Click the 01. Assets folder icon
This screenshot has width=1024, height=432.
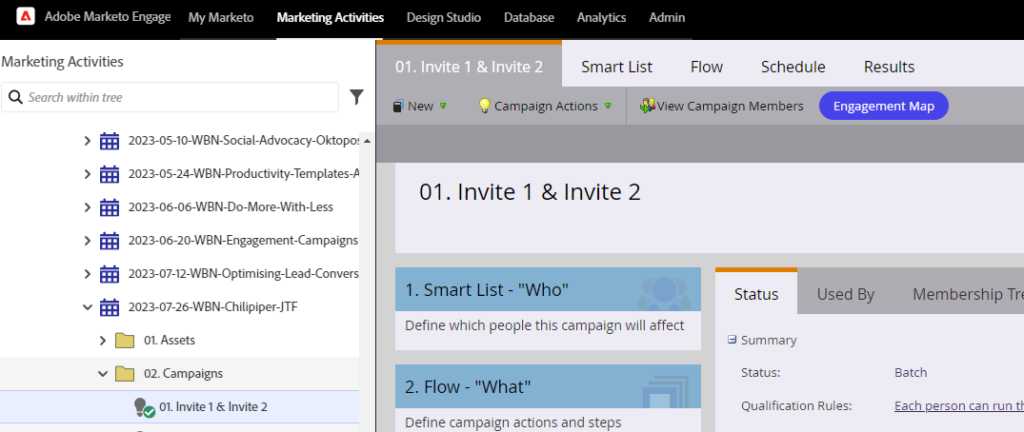click(125, 340)
